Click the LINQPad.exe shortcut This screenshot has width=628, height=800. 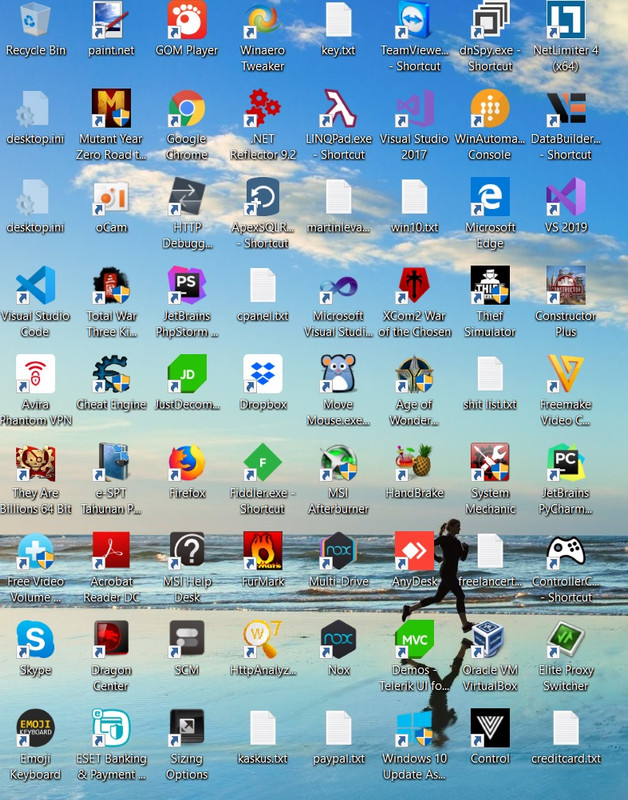tap(338, 108)
